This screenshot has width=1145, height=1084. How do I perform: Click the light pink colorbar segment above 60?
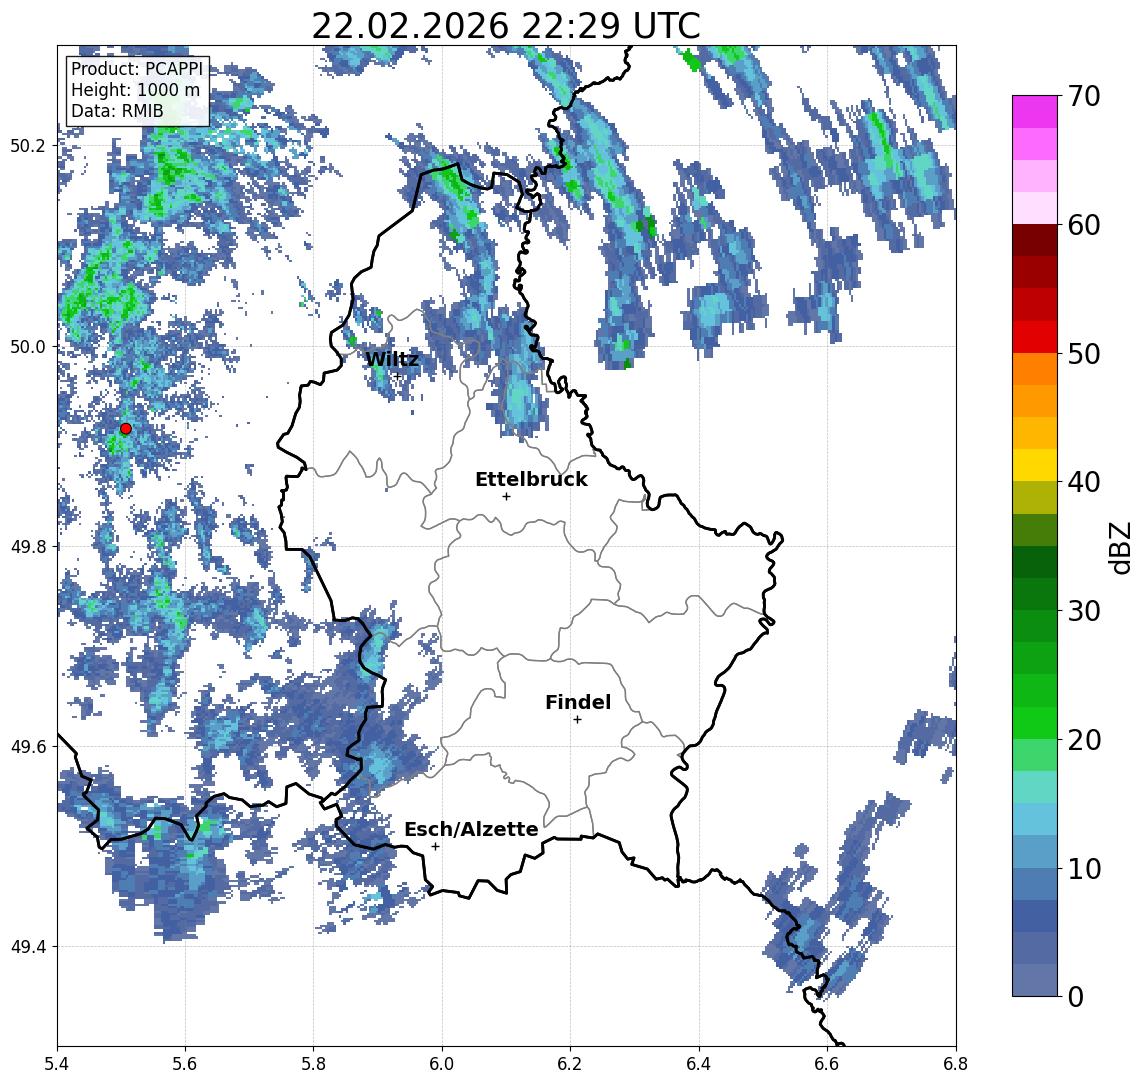pos(1035,208)
